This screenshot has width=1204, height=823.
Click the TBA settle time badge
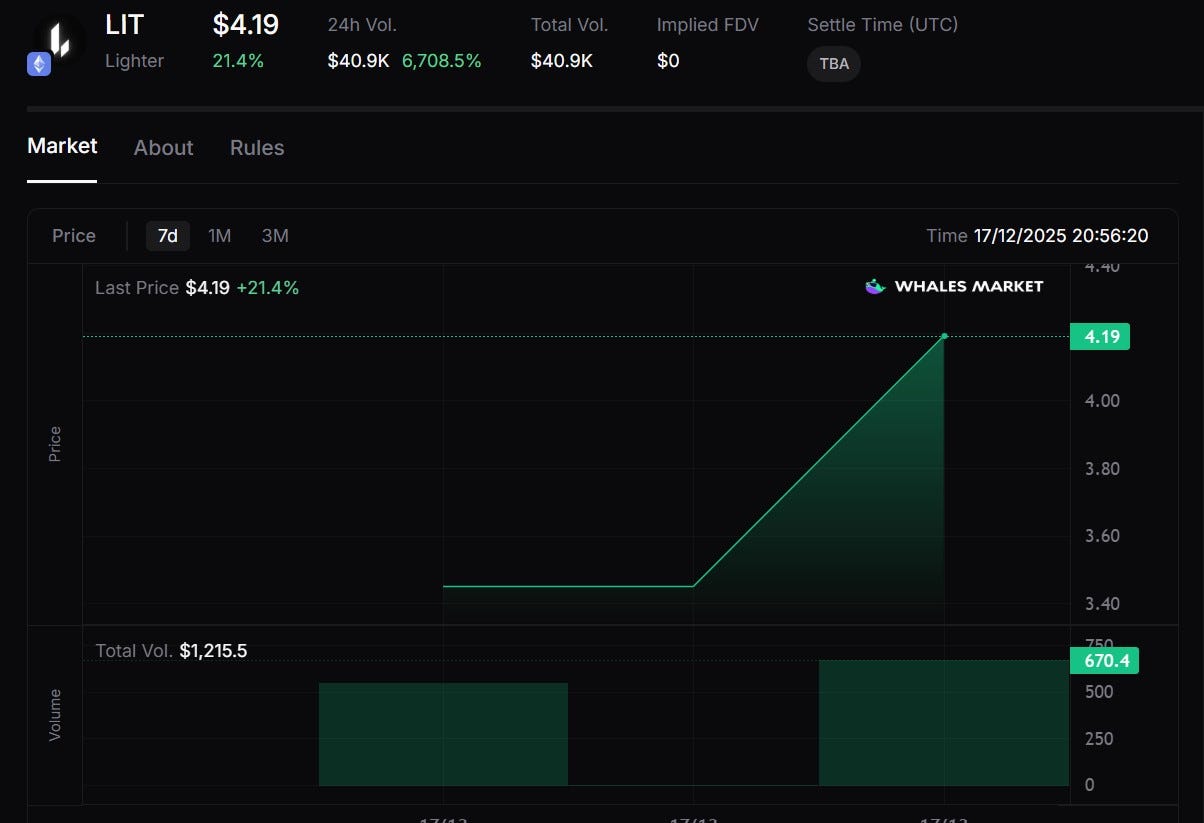point(833,63)
